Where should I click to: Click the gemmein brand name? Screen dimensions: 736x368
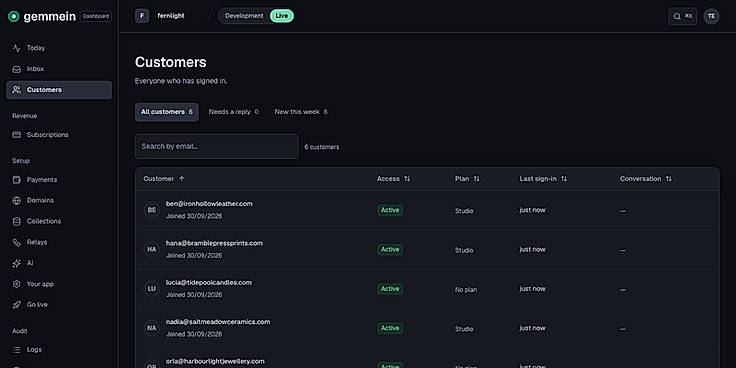49,16
